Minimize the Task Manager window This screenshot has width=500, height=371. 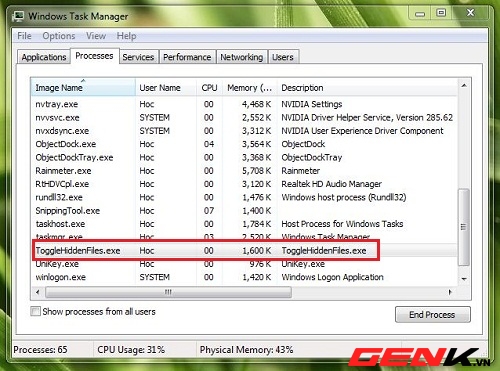(x=420, y=14)
